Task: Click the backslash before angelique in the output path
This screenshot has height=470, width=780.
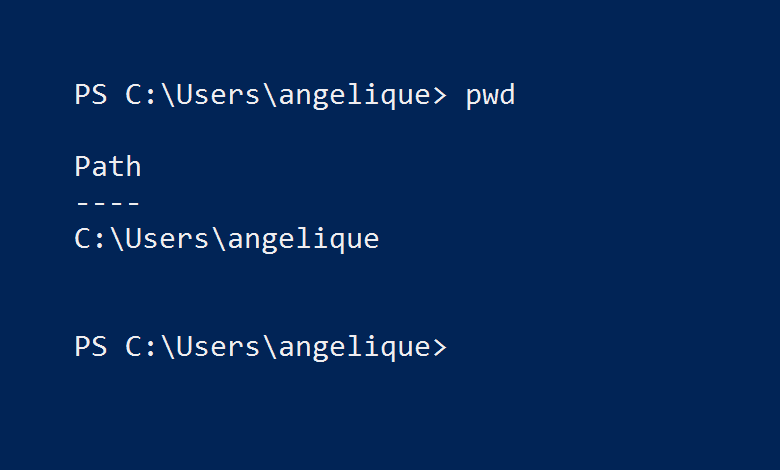Action: tap(218, 239)
